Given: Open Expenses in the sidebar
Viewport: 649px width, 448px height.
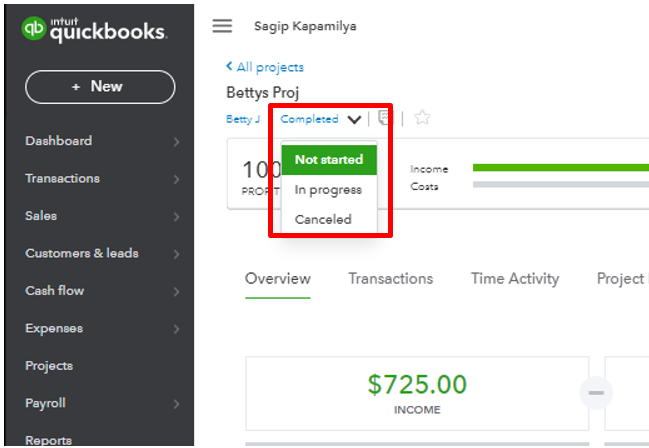Looking at the screenshot, I should point(54,328).
